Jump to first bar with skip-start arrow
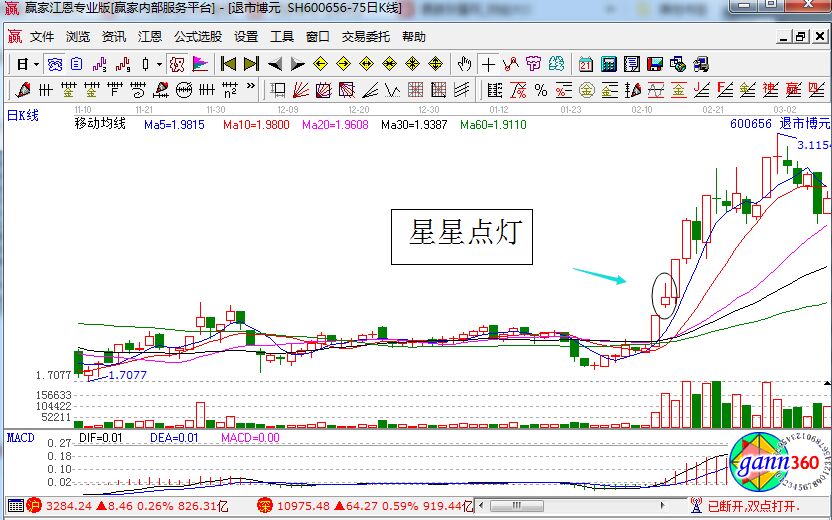 coord(228,64)
